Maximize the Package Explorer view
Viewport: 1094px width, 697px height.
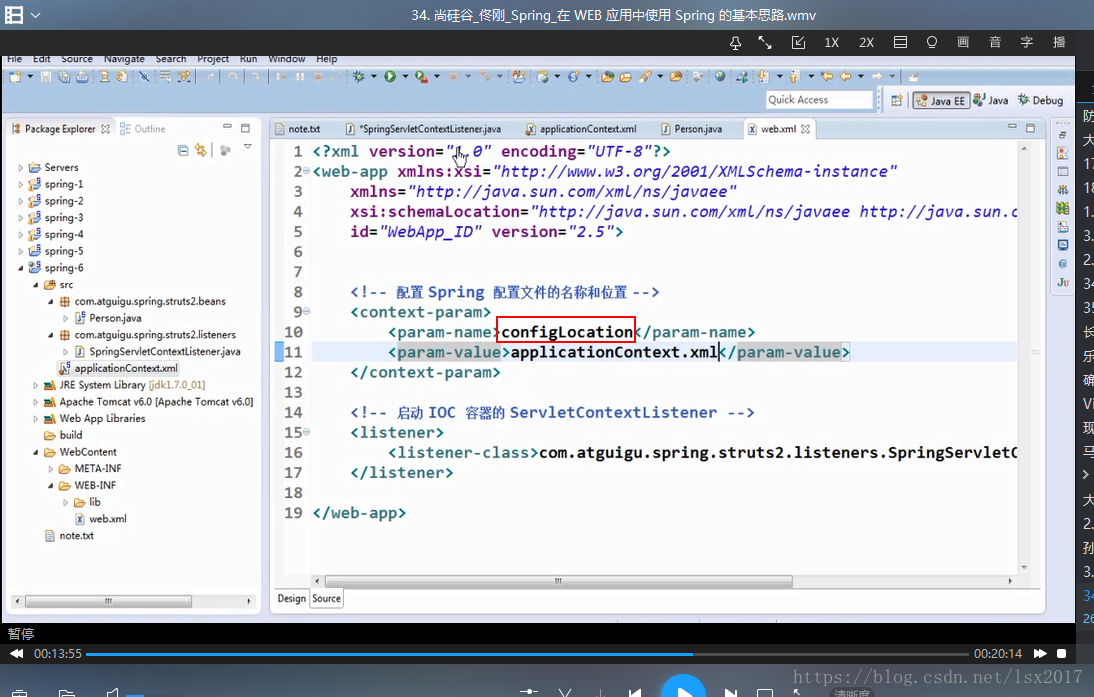[246, 128]
